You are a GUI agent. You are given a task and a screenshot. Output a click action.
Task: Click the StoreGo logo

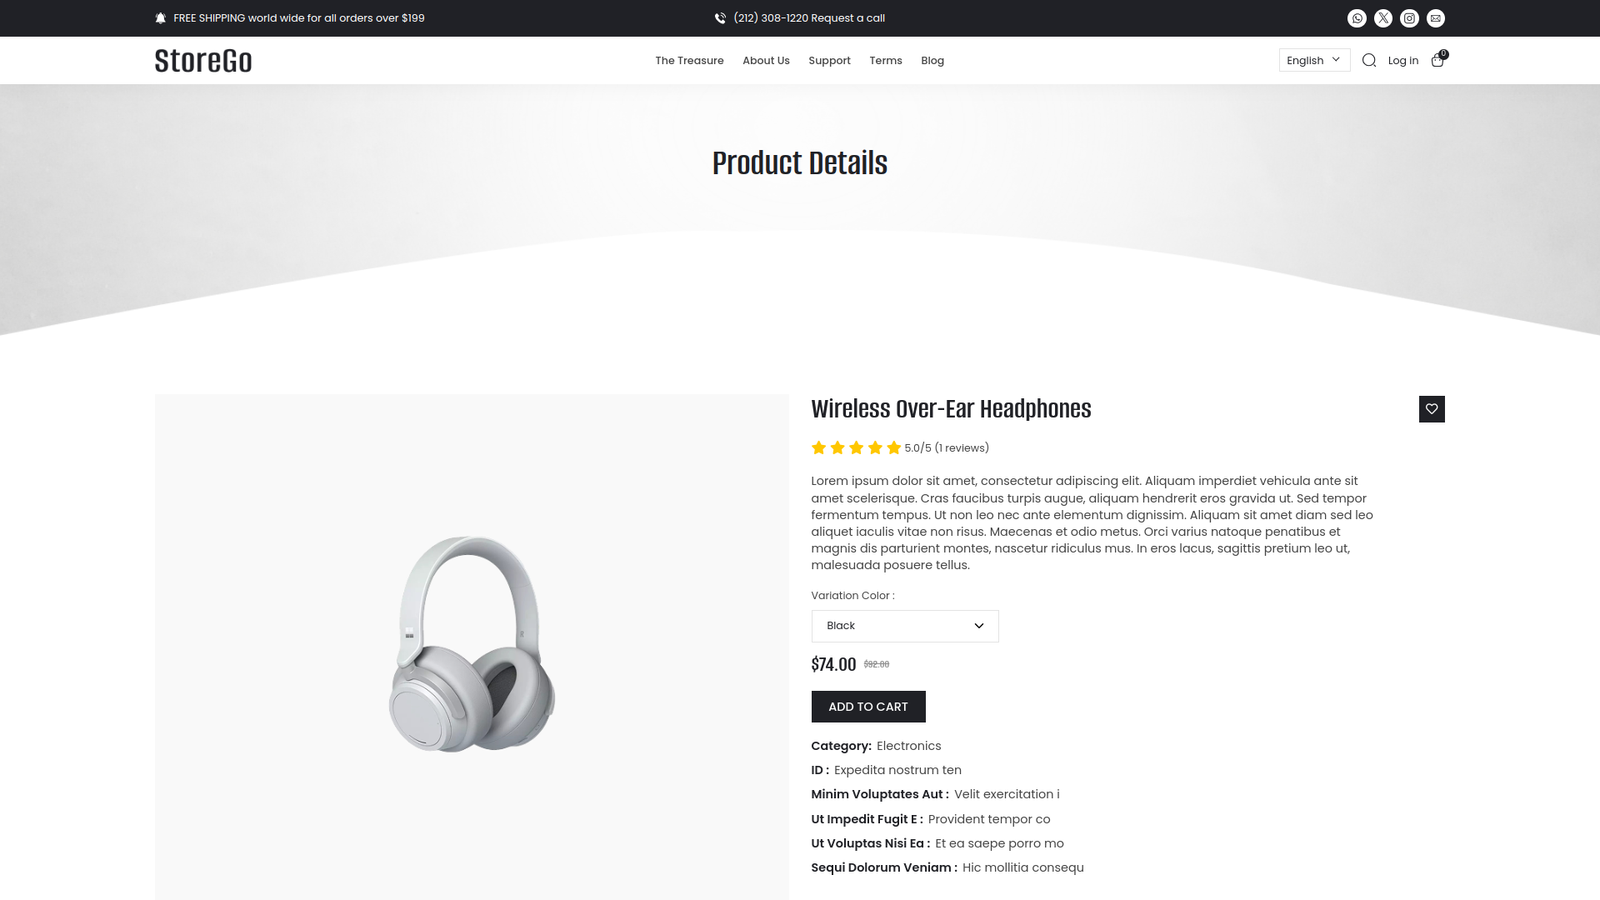(203, 61)
